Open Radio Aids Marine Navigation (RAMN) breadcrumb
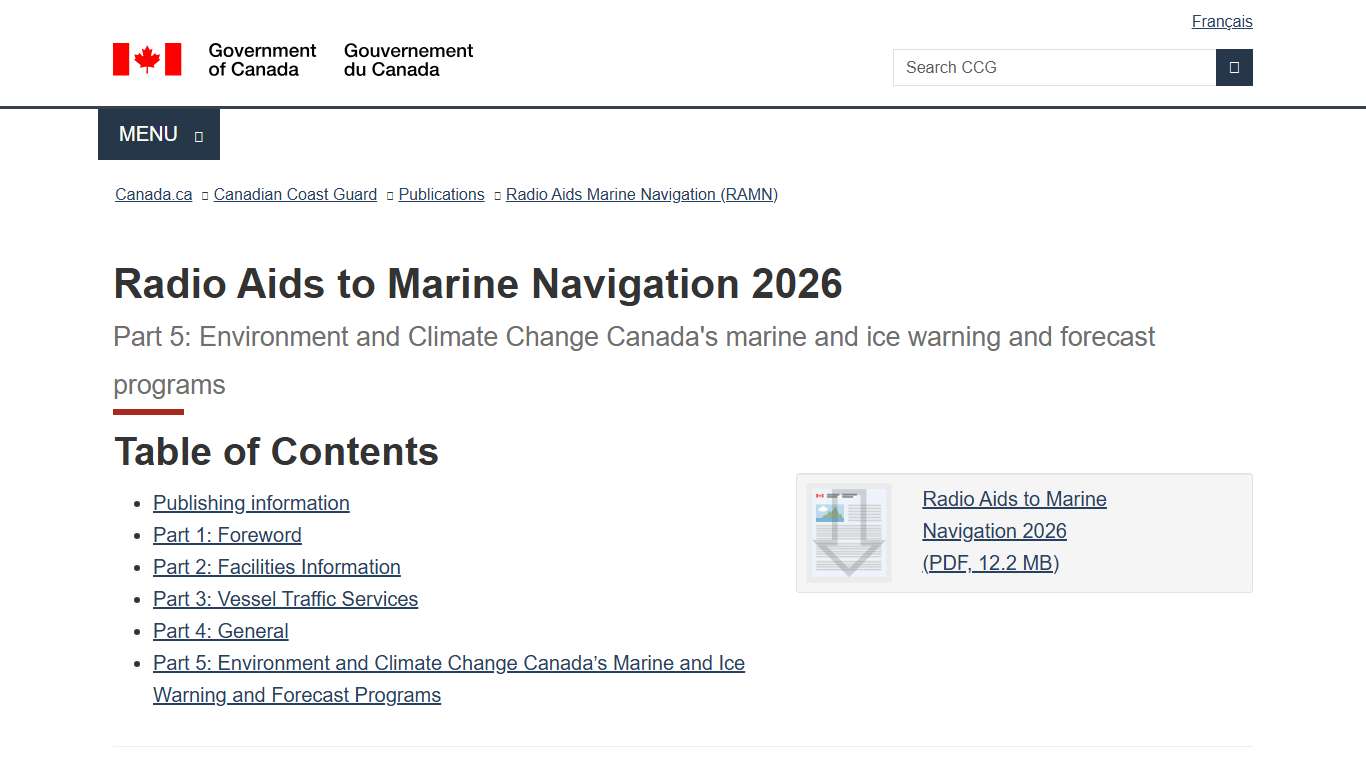This screenshot has height=768, width=1366. pos(641,194)
